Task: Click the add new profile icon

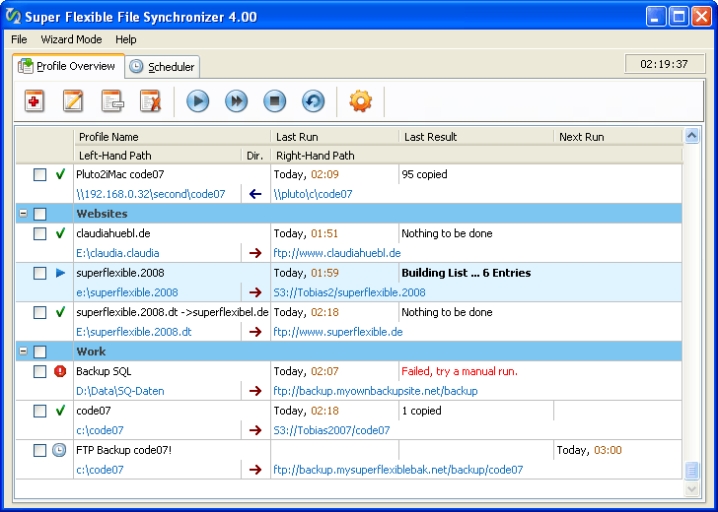Action: click(35, 101)
